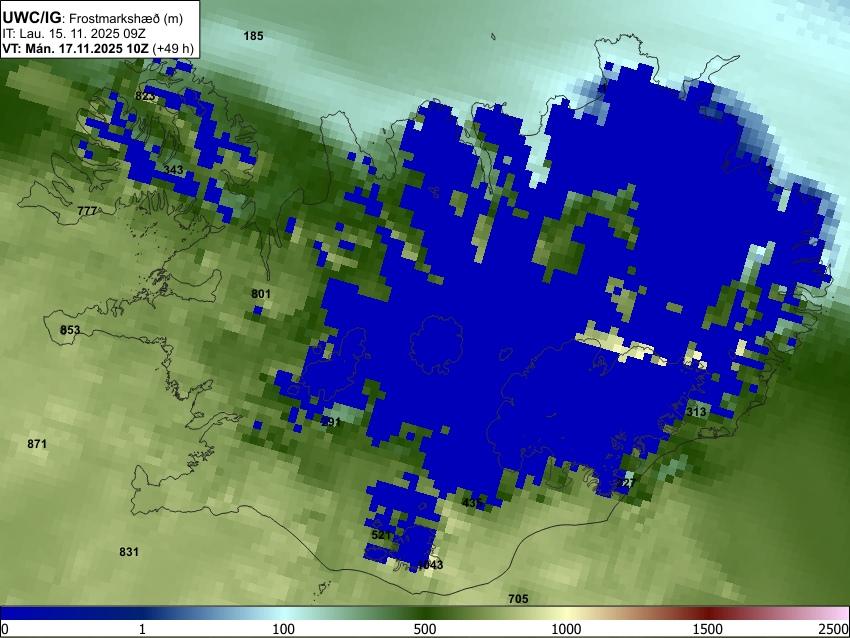Click the map value 313
The height and width of the screenshot is (638, 850).
pos(696,412)
